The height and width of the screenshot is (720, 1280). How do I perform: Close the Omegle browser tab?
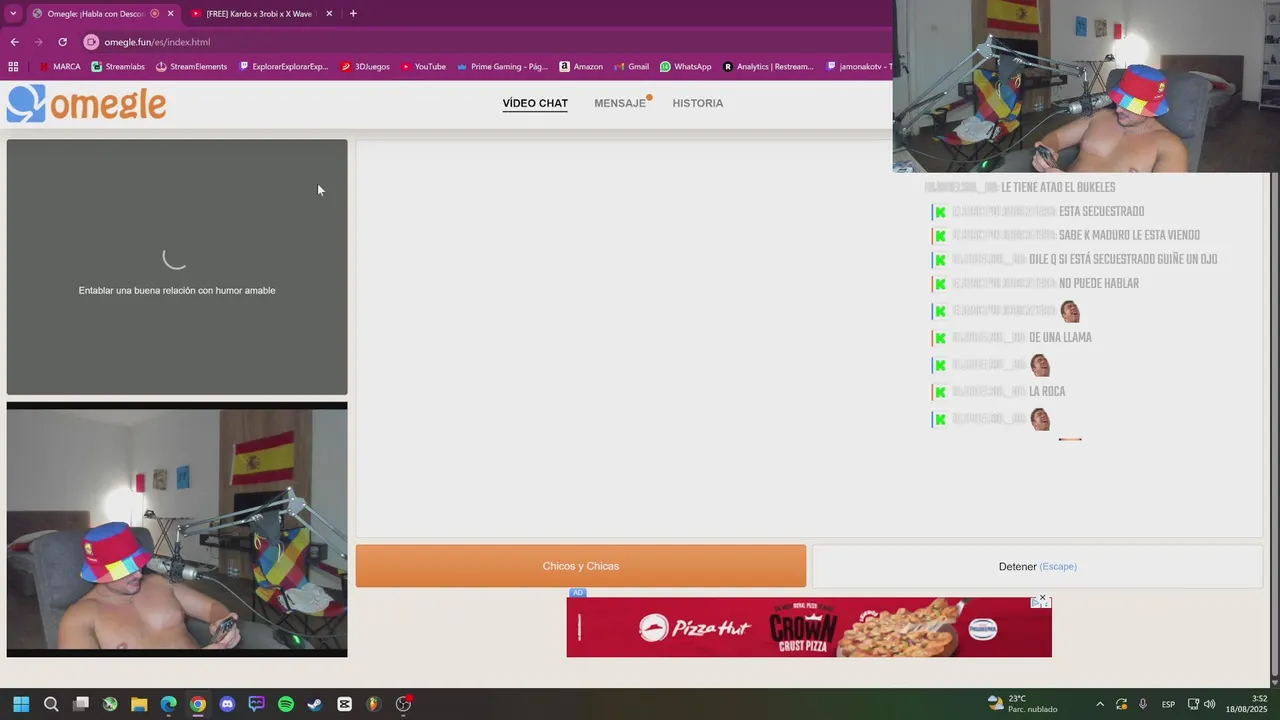[170, 14]
